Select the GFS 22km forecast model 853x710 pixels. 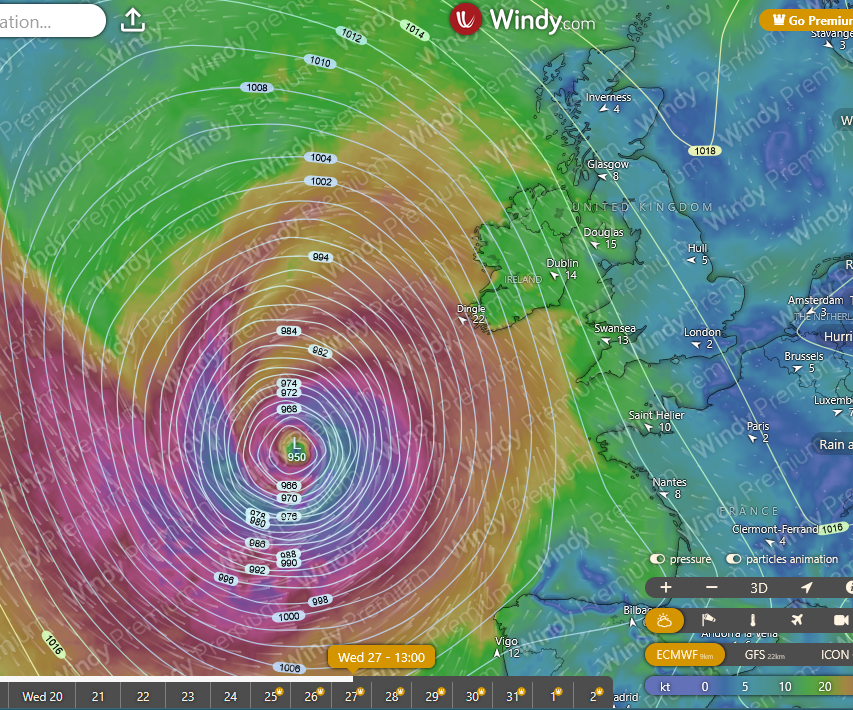[764, 655]
